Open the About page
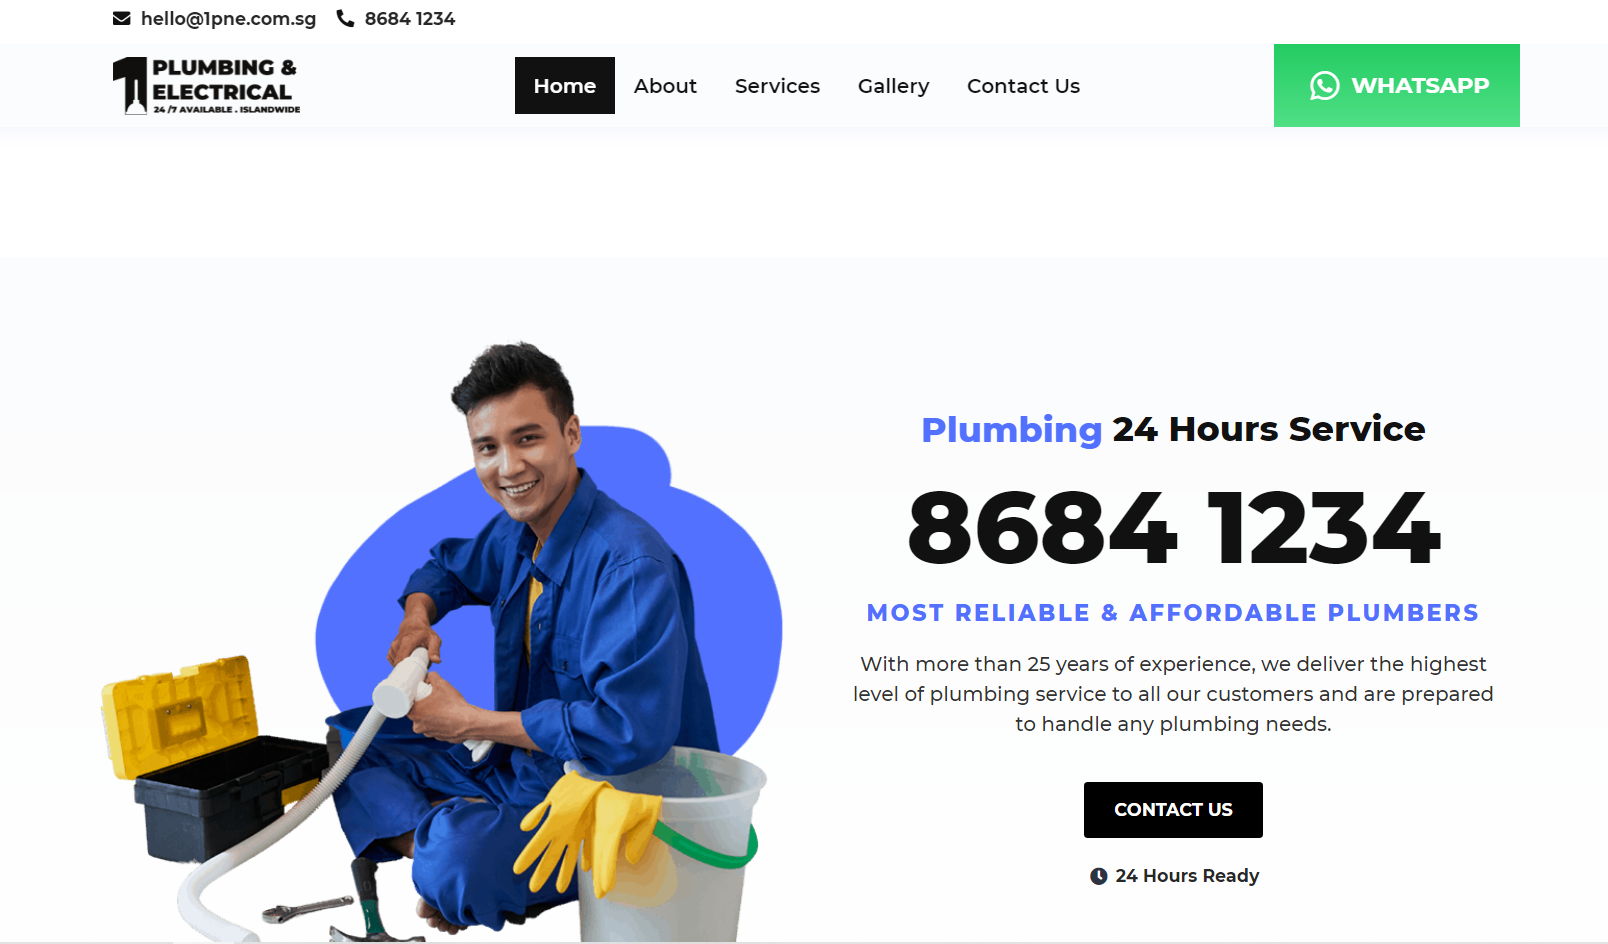The image size is (1608, 944). click(665, 86)
